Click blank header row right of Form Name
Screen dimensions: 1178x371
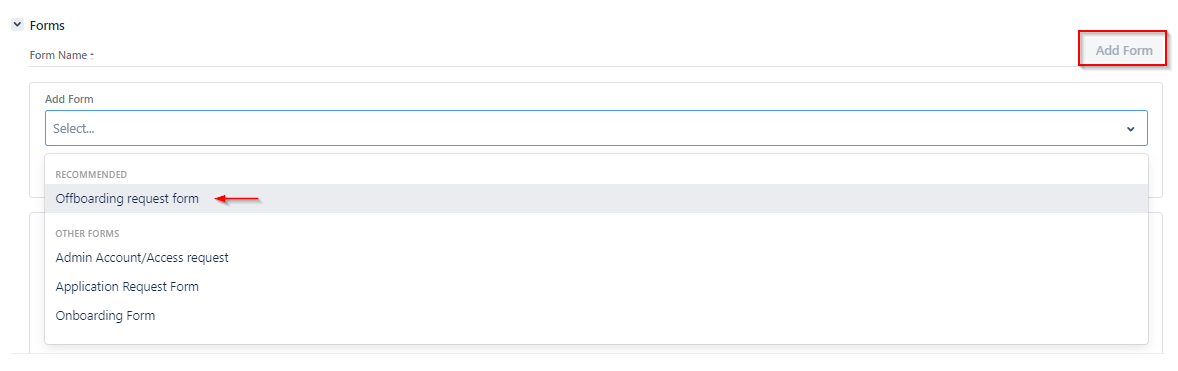pyautogui.click(x=586, y=56)
